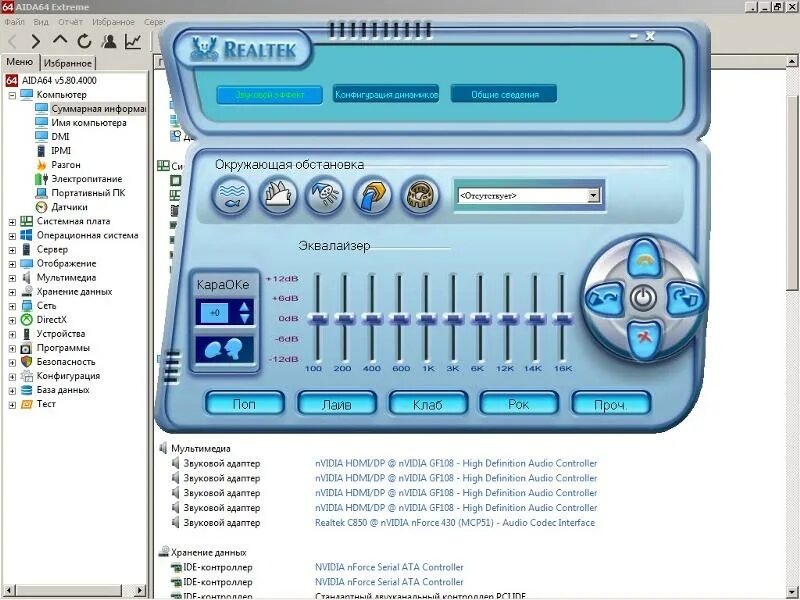800x600 pixels.
Task: Expand the Отображение tree node
Action: click(12, 264)
